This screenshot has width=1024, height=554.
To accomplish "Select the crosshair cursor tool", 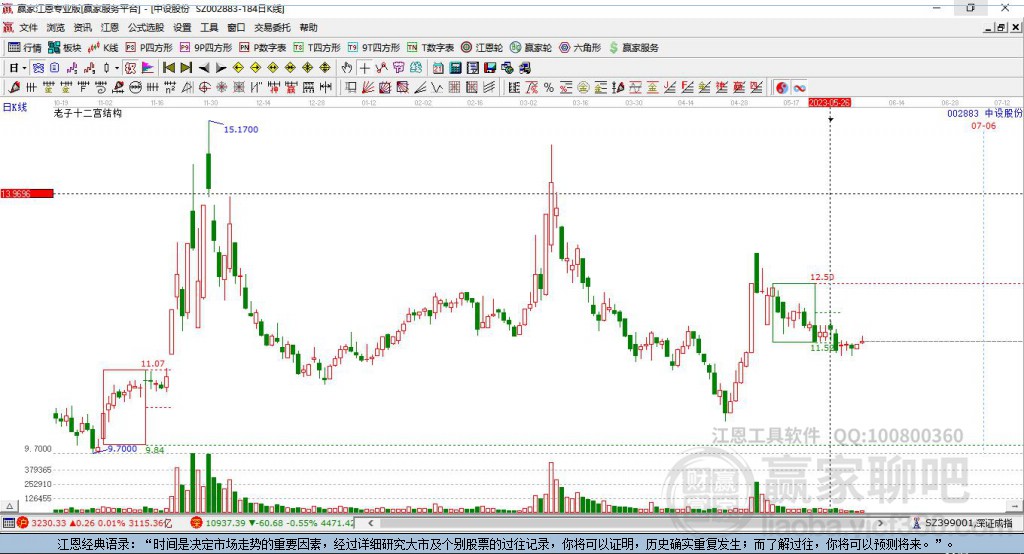I will (364, 68).
